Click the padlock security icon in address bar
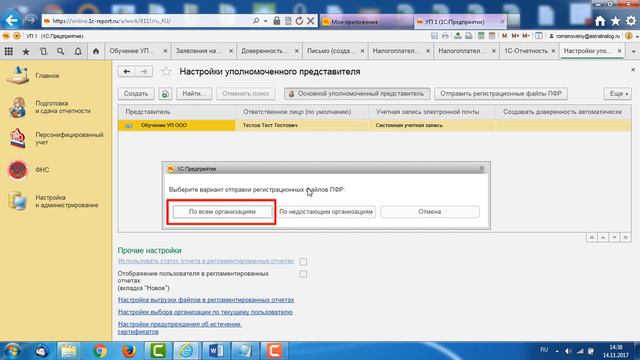Screen dimensions: 640x360 click(x=276, y=21)
